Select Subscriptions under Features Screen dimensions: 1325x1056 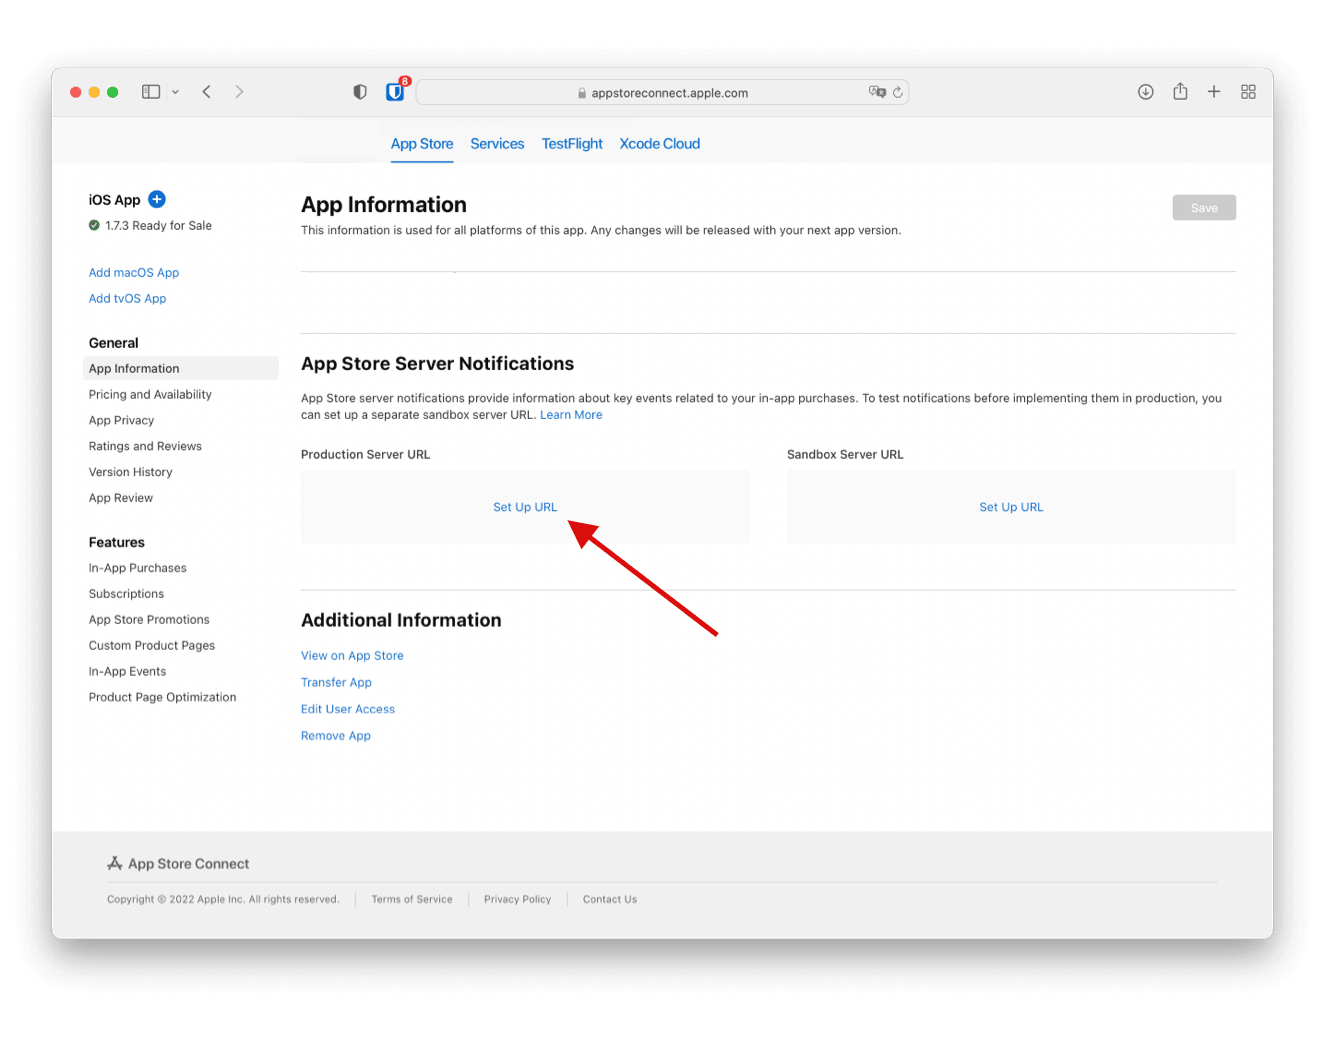126,593
